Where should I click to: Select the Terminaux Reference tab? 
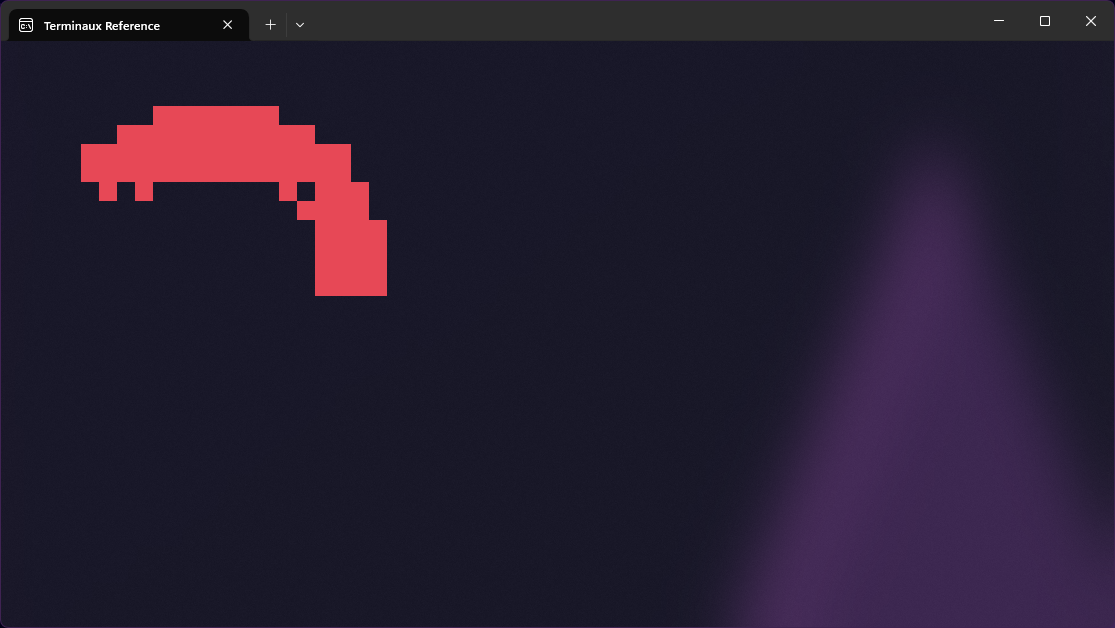pyautogui.click(x=110, y=25)
